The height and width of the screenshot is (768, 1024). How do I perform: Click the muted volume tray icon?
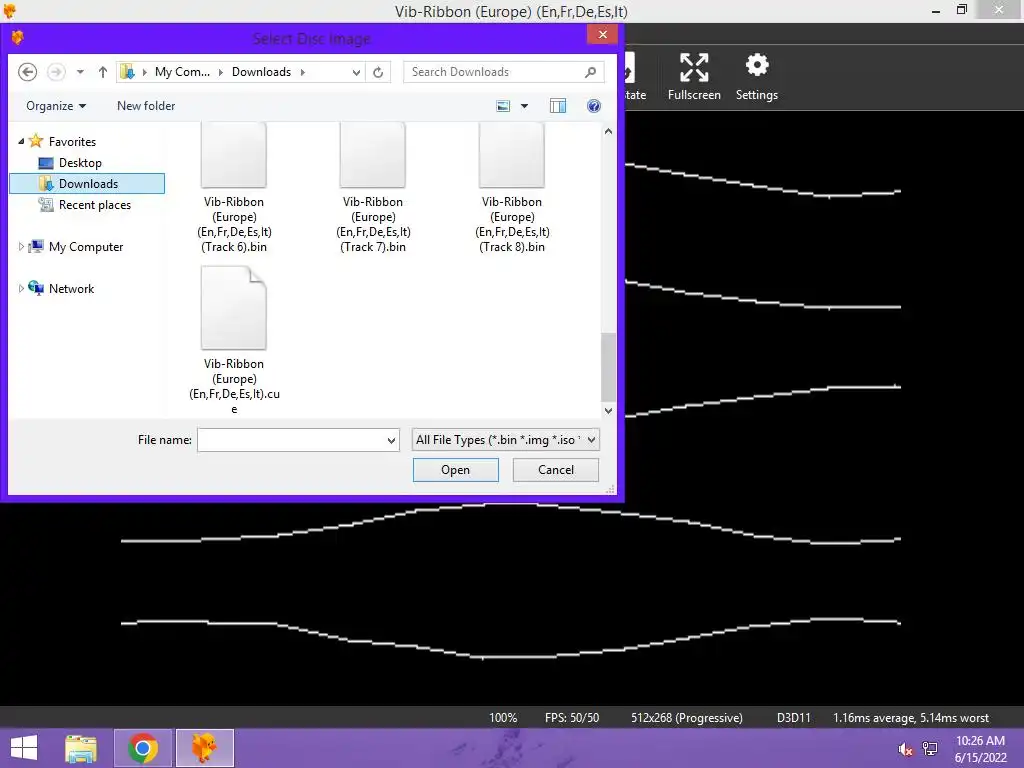(x=905, y=749)
